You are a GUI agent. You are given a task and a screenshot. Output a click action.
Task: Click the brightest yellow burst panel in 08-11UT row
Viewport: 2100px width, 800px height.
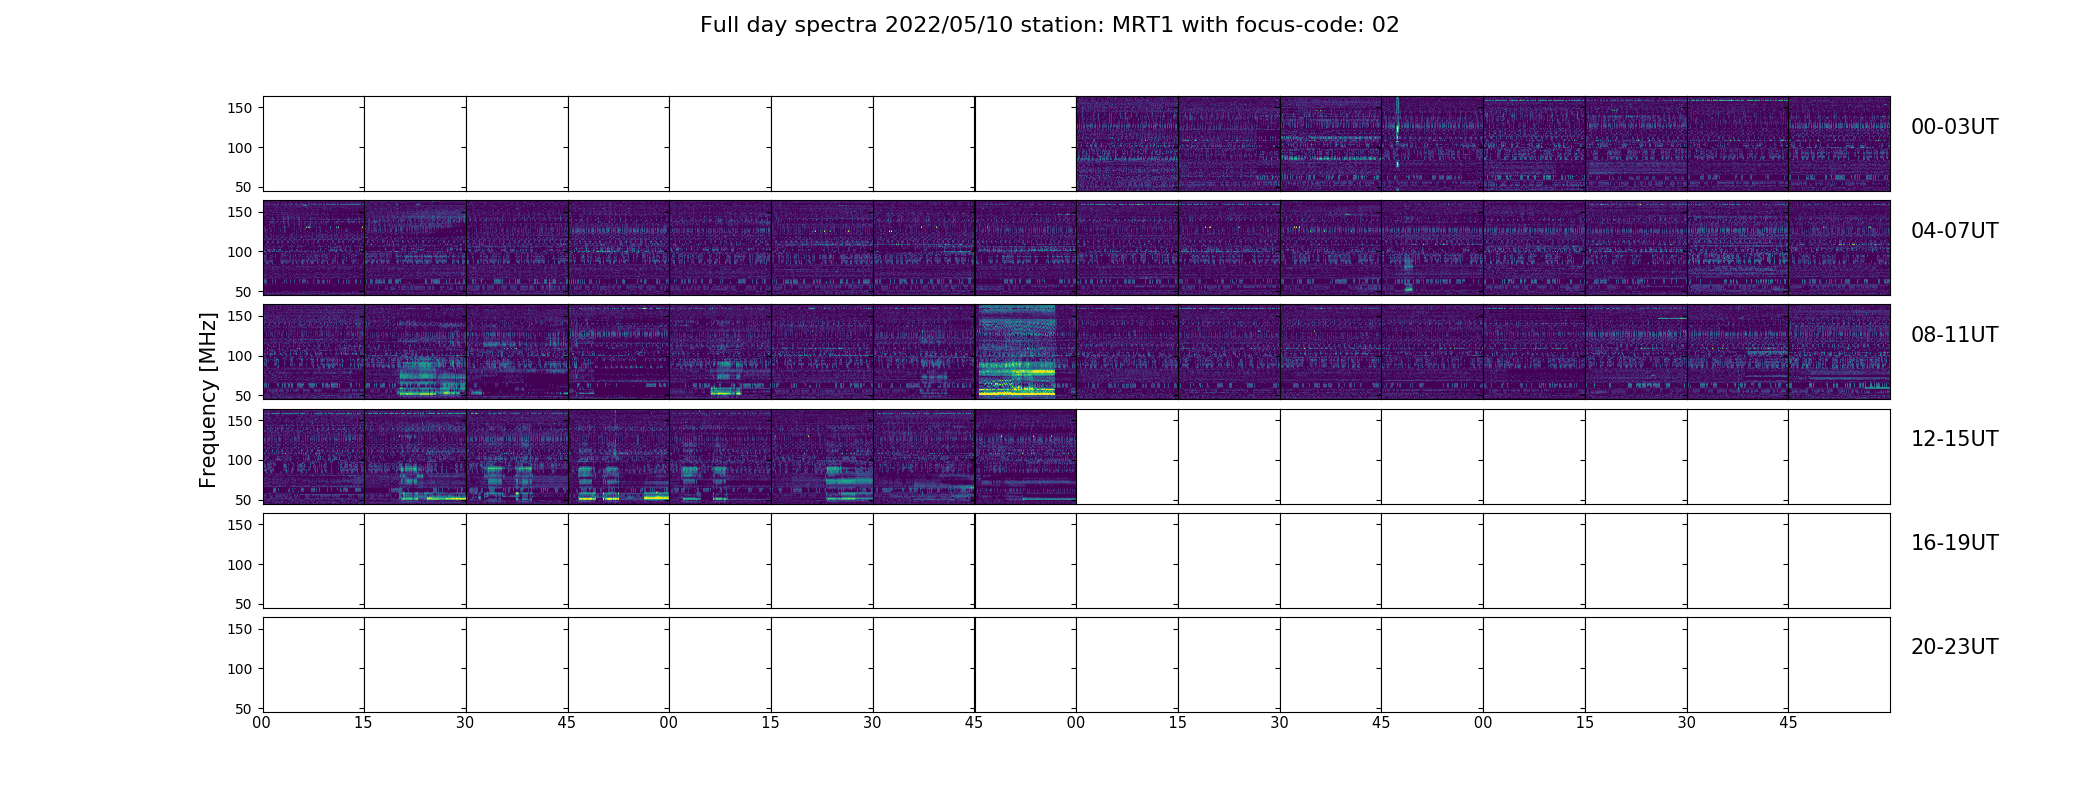[1025, 352]
